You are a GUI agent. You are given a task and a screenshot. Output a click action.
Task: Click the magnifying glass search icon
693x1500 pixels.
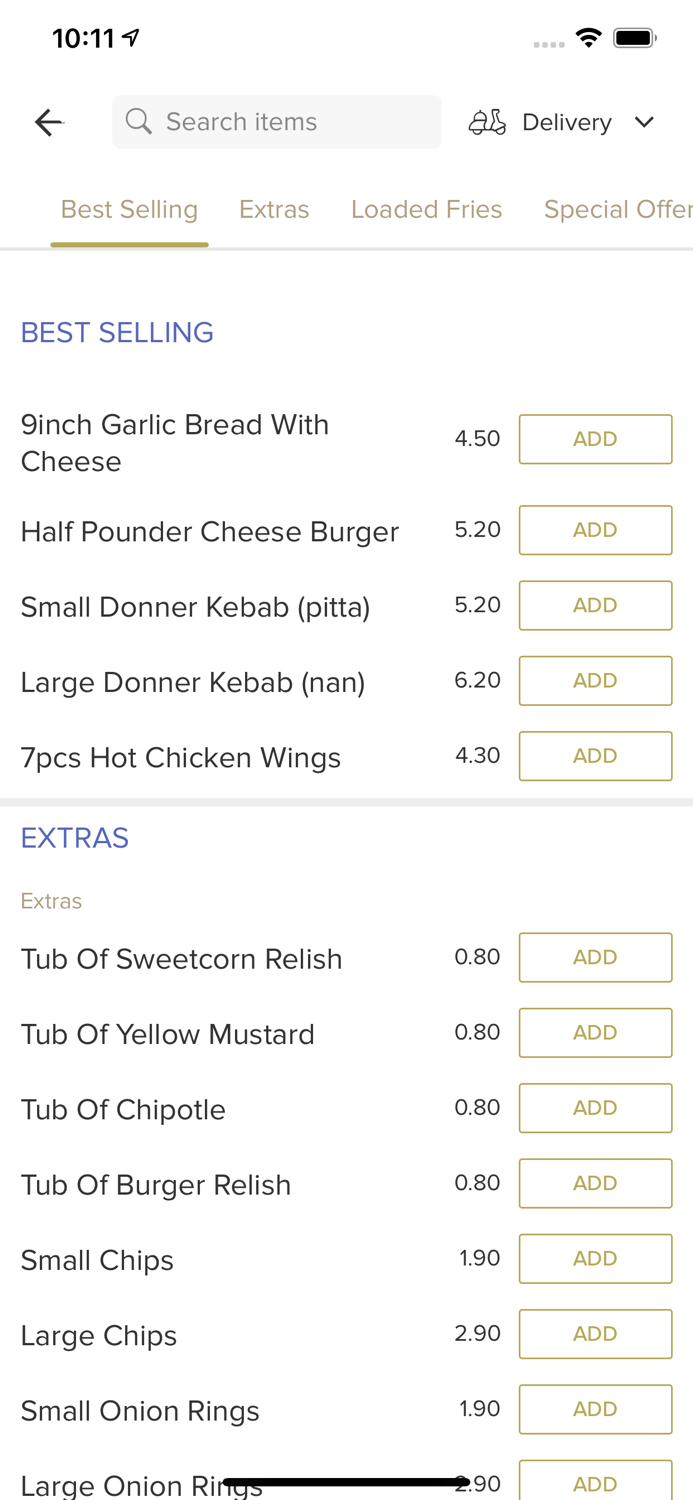coord(140,121)
